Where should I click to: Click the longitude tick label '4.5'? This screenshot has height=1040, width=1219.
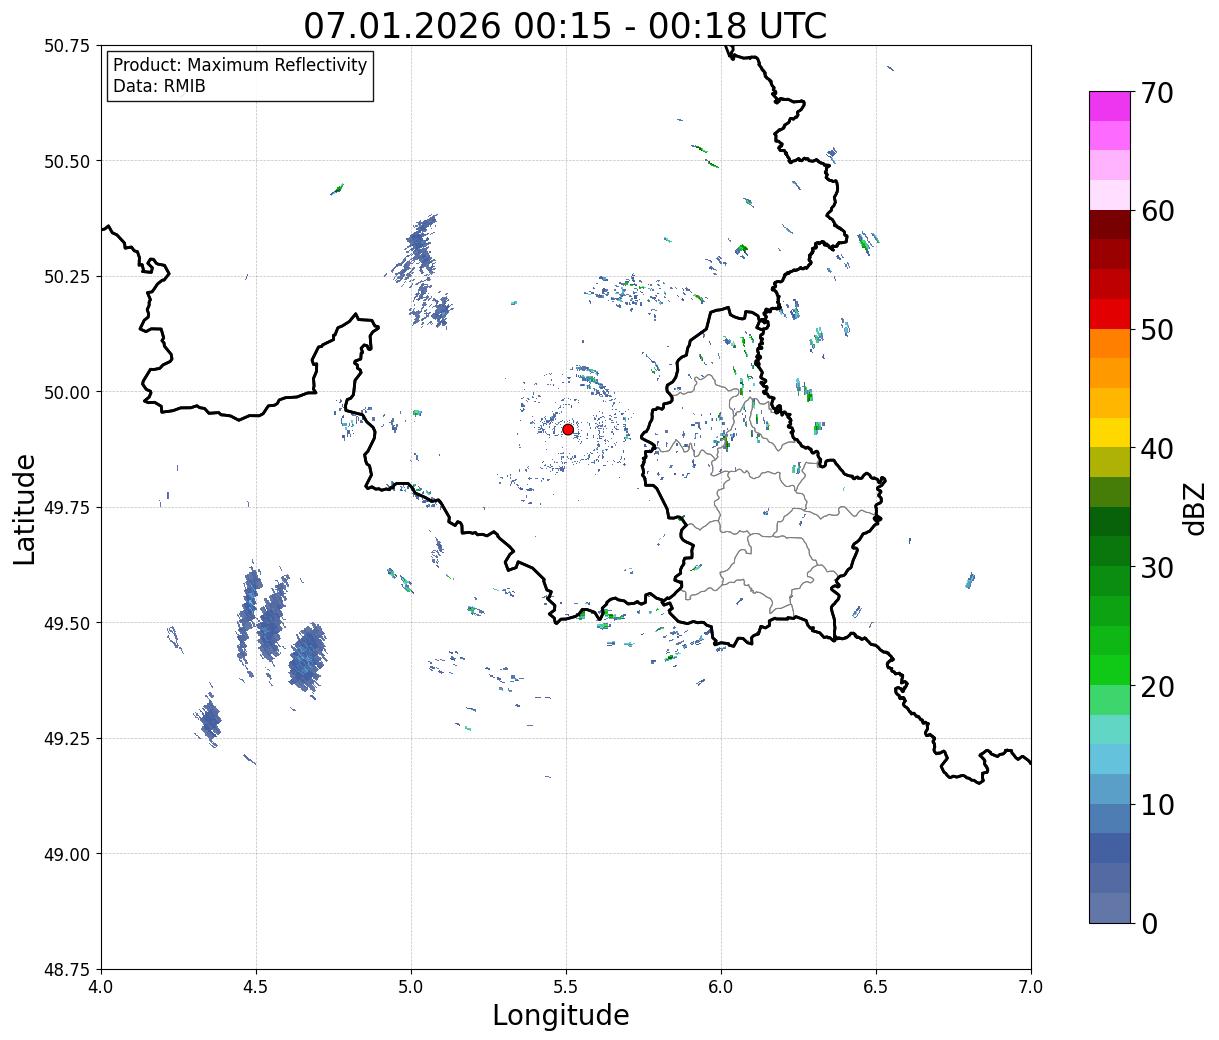point(256,987)
